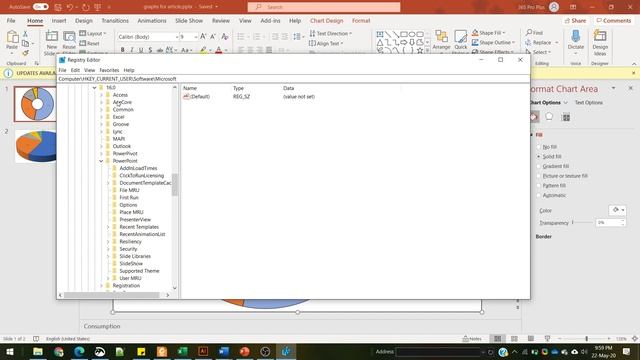Toggle Bold formatting in PowerPoint
The width and height of the screenshot is (640, 360).
point(122,50)
